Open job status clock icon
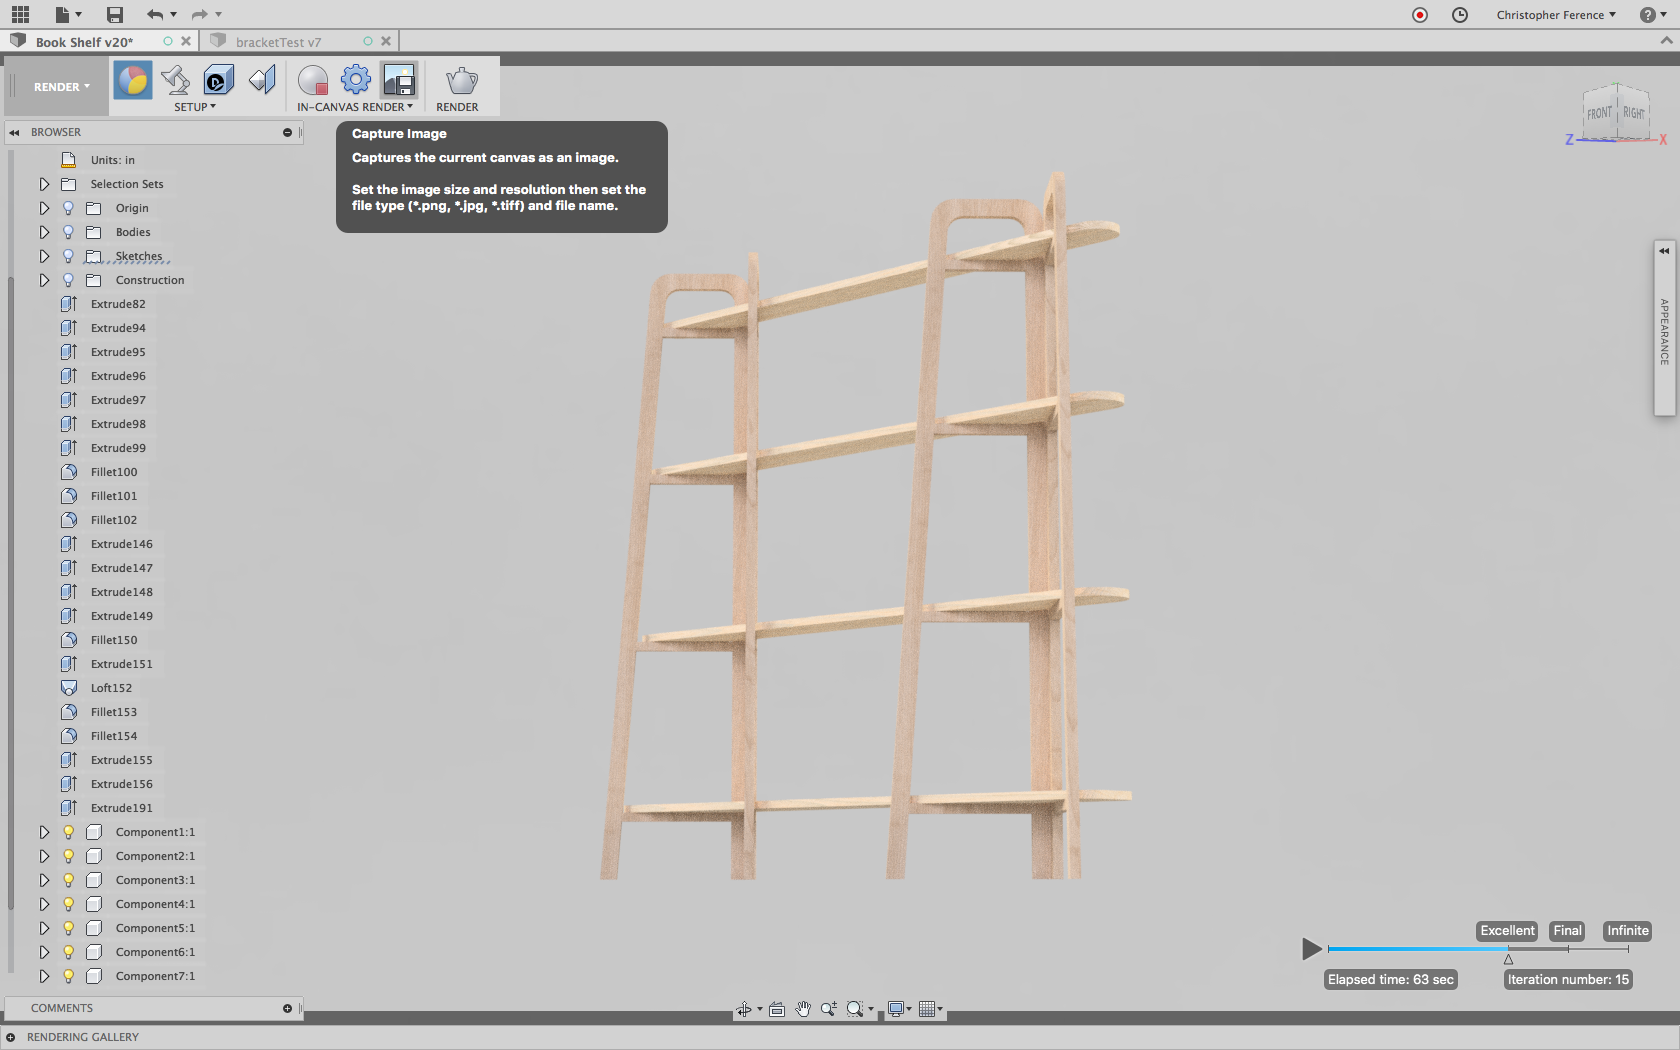1680x1050 pixels. pyautogui.click(x=1460, y=15)
